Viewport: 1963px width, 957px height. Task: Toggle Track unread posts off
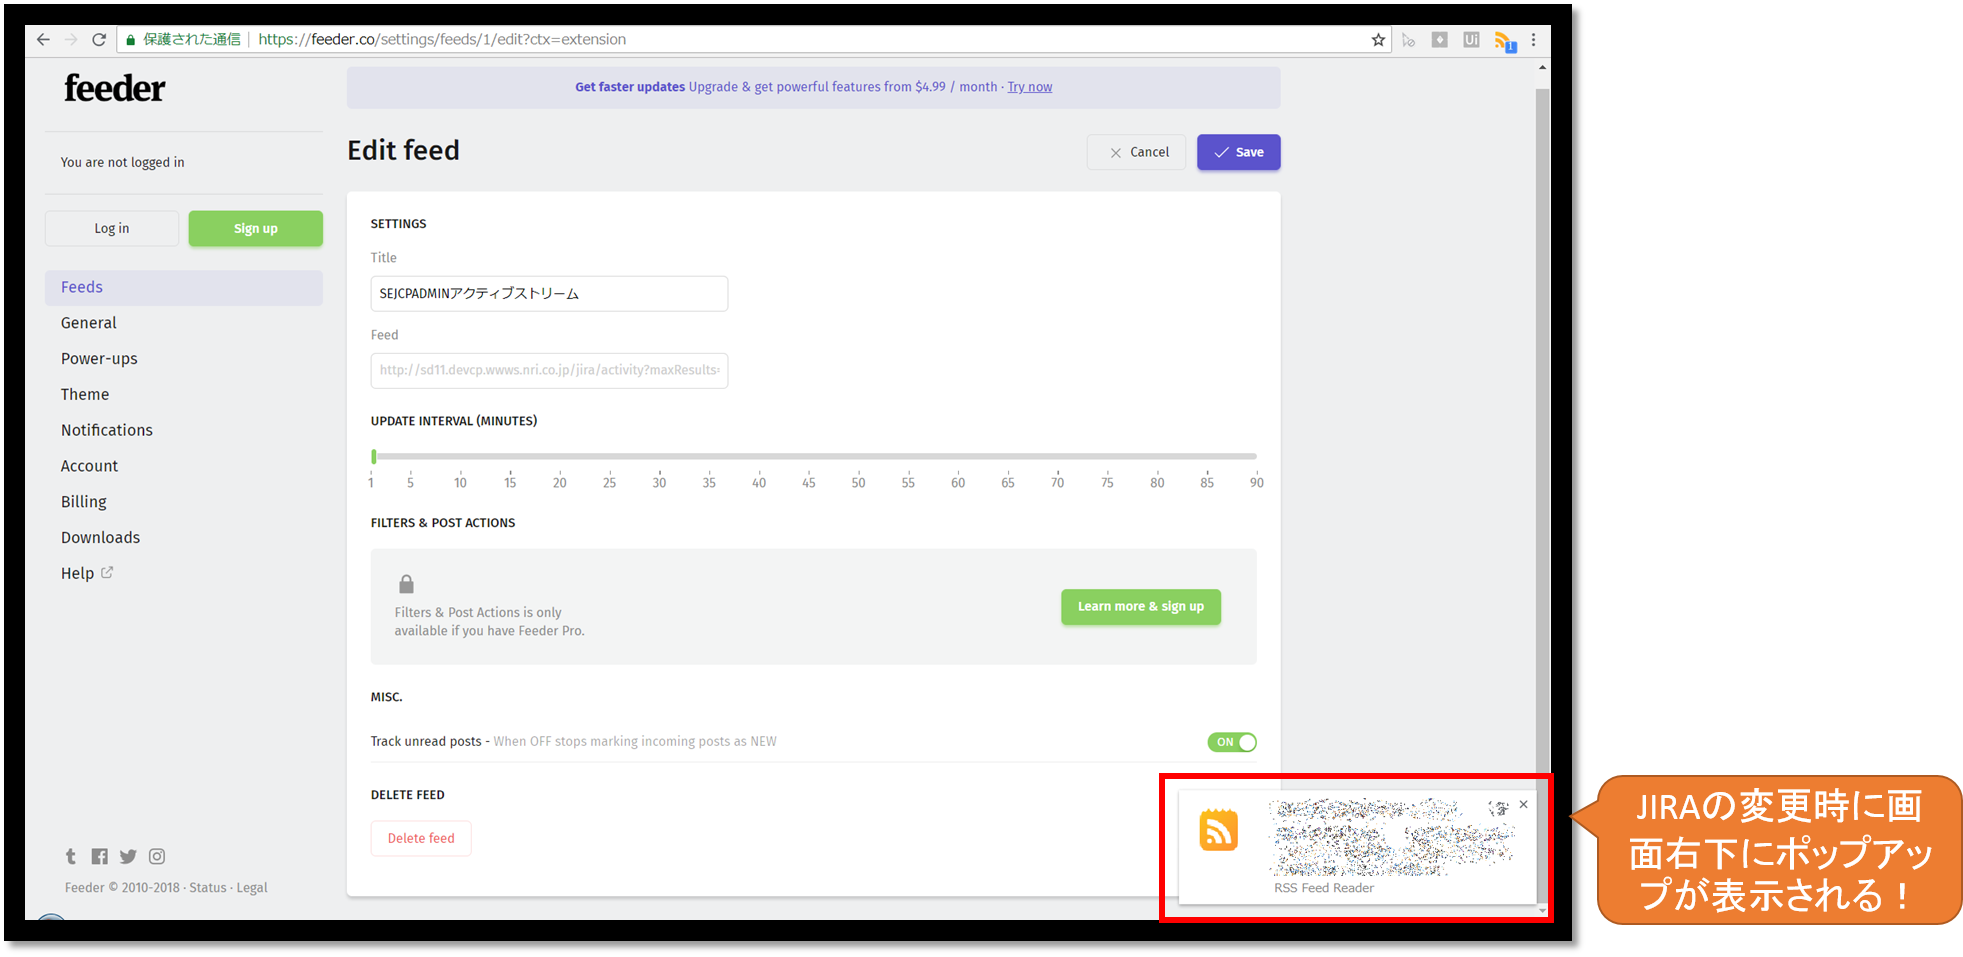tap(1232, 741)
